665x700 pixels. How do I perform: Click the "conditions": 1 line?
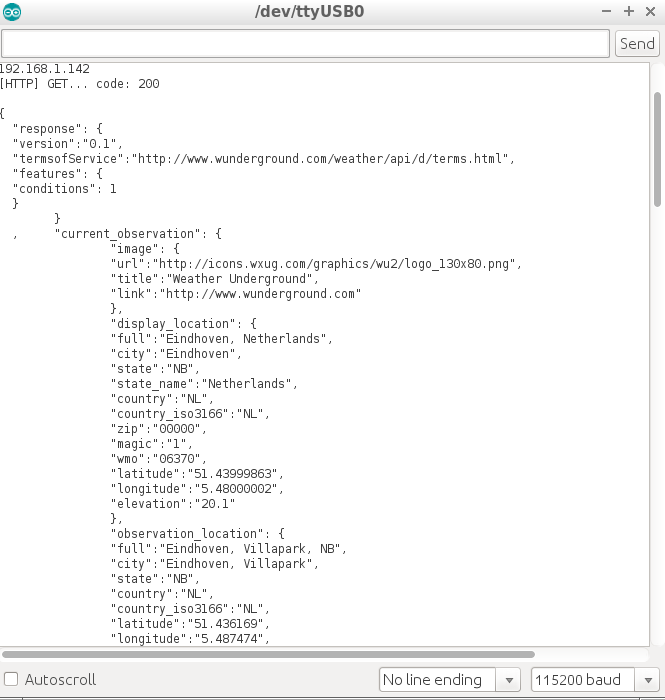tap(65, 189)
